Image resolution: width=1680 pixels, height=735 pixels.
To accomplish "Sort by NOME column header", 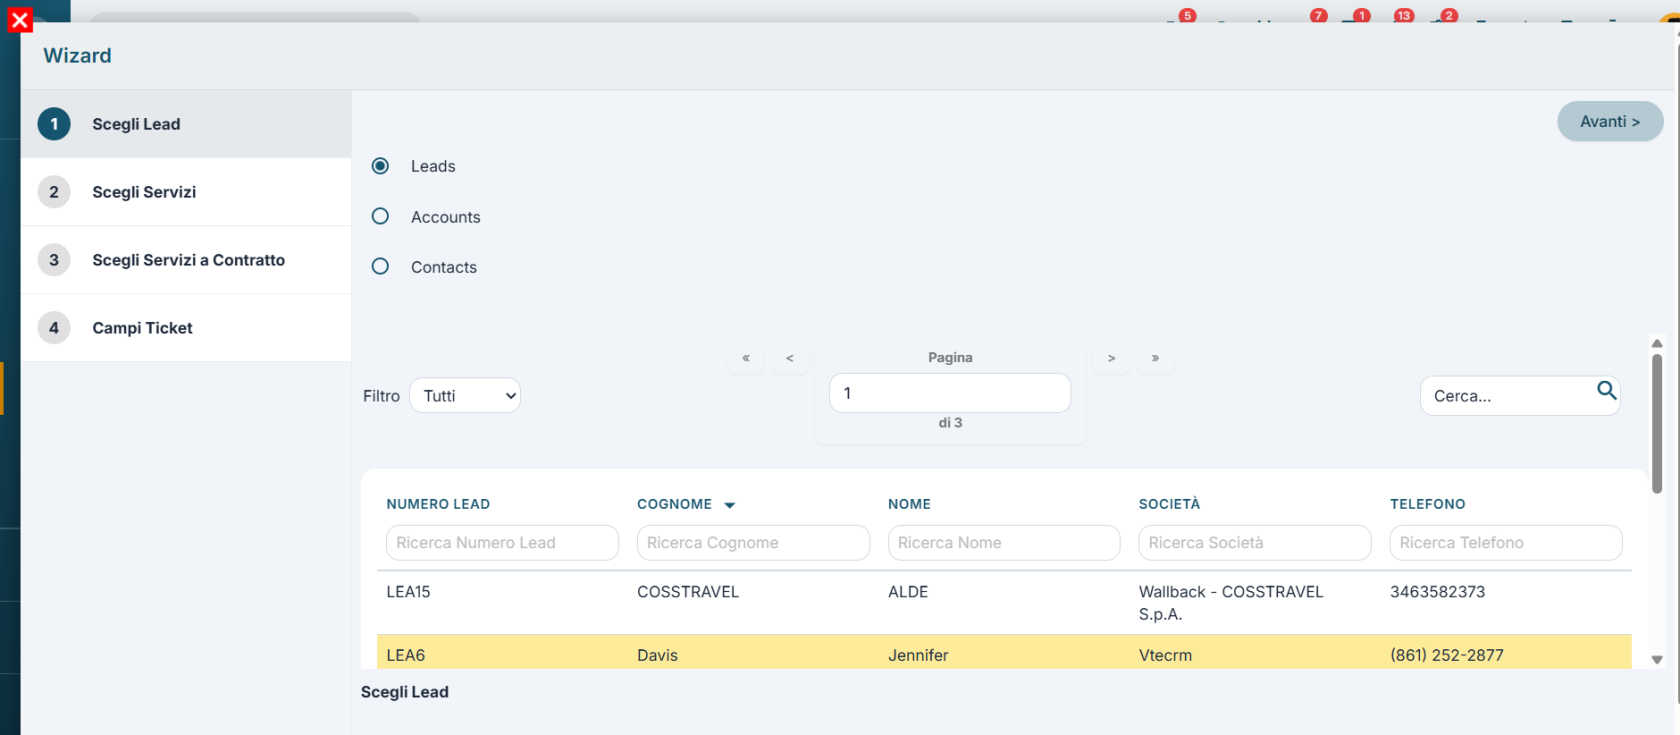I will pos(909,504).
